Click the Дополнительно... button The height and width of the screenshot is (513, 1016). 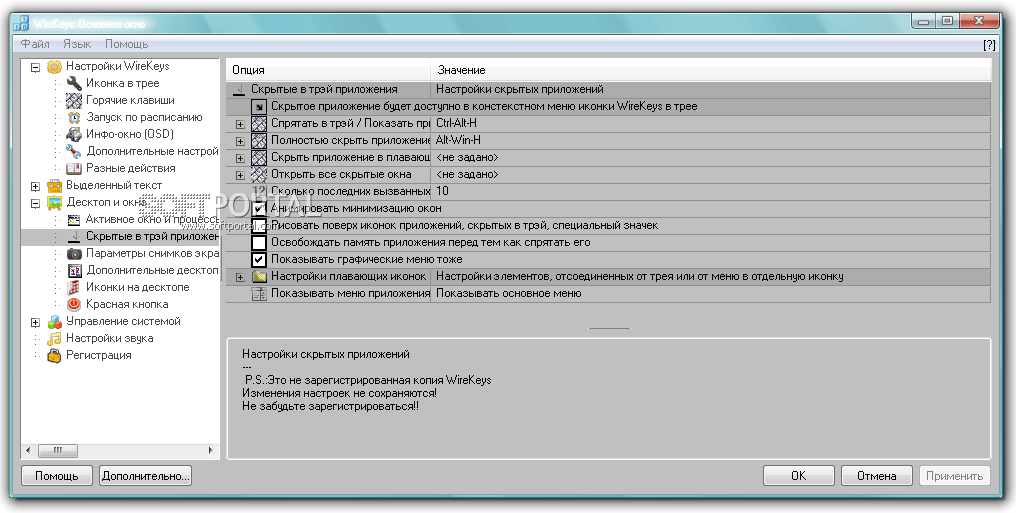coord(146,476)
